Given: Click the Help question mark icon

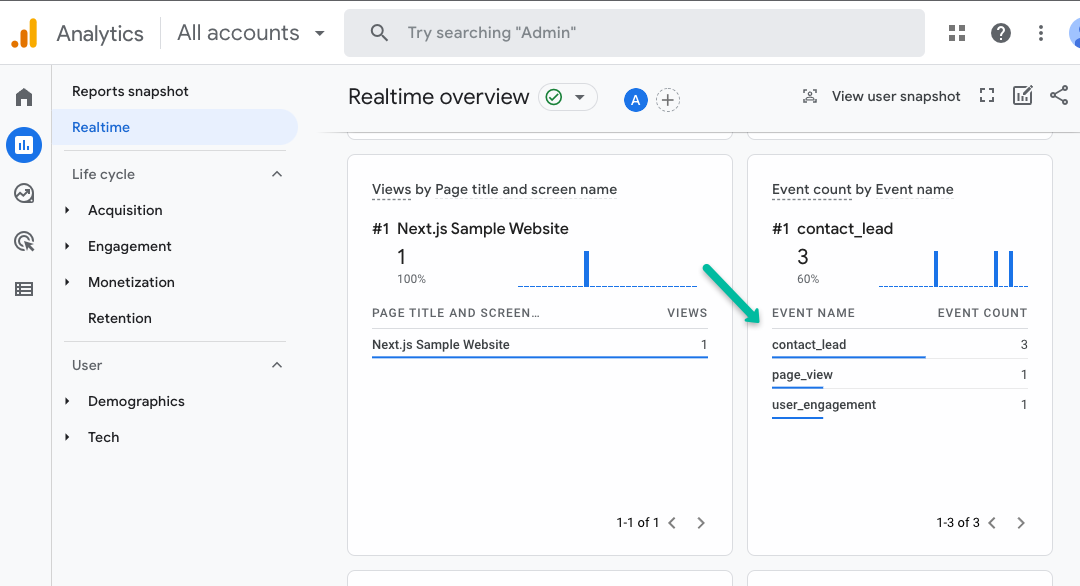Looking at the screenshot, I should pos(1000,33).
